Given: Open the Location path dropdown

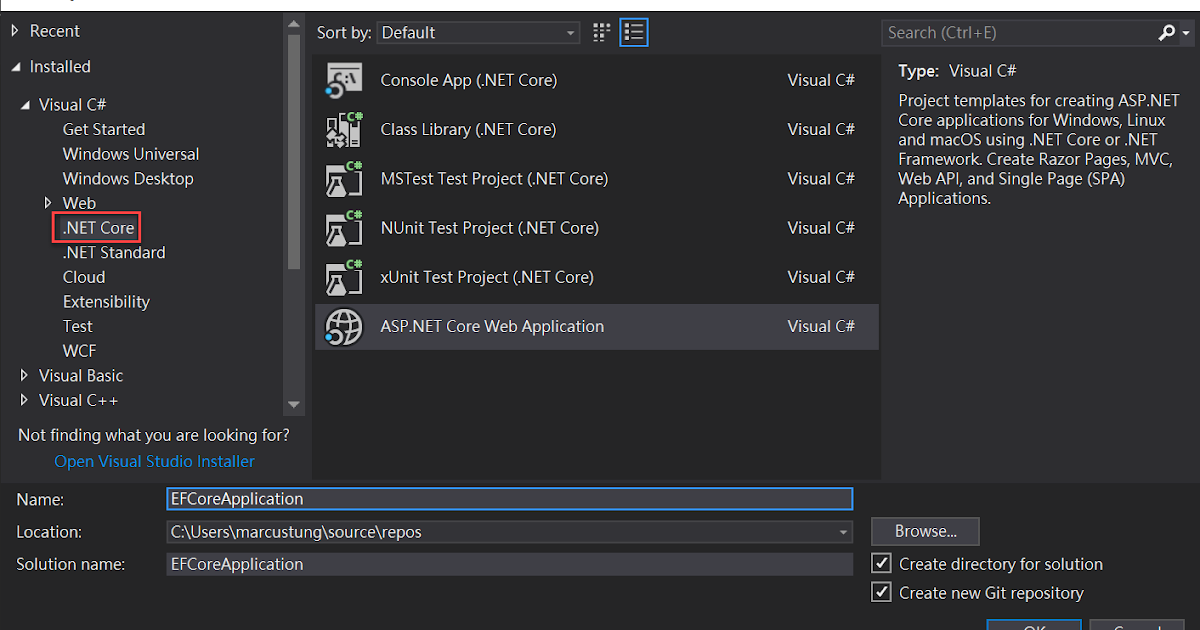Looking at the screenshot, I should coord(844,532).
